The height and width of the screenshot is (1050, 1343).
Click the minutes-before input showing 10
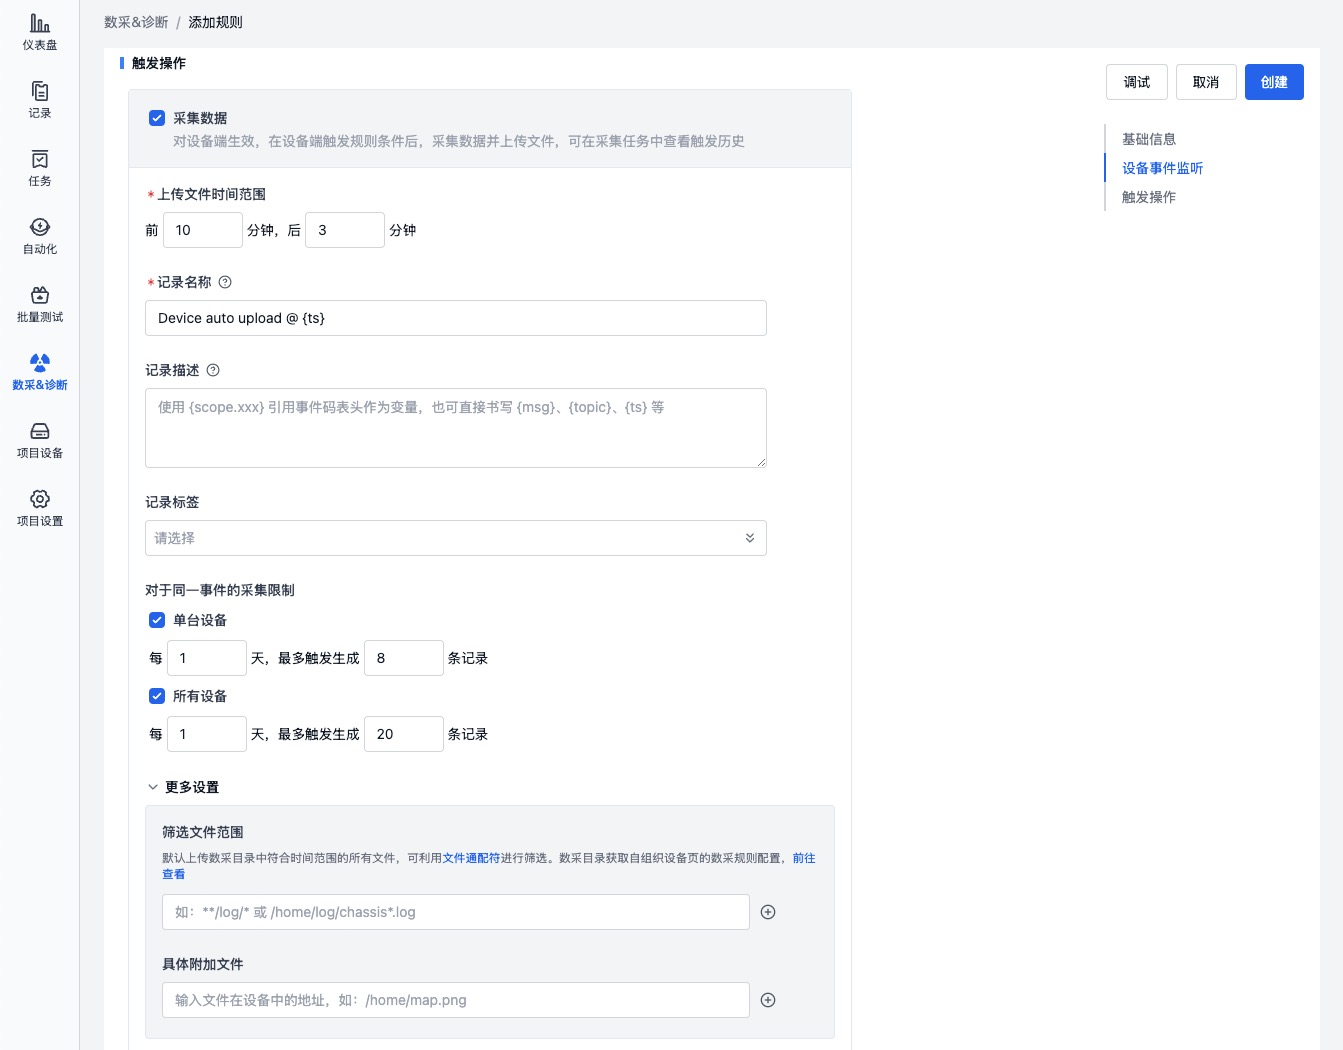point(203,230)
